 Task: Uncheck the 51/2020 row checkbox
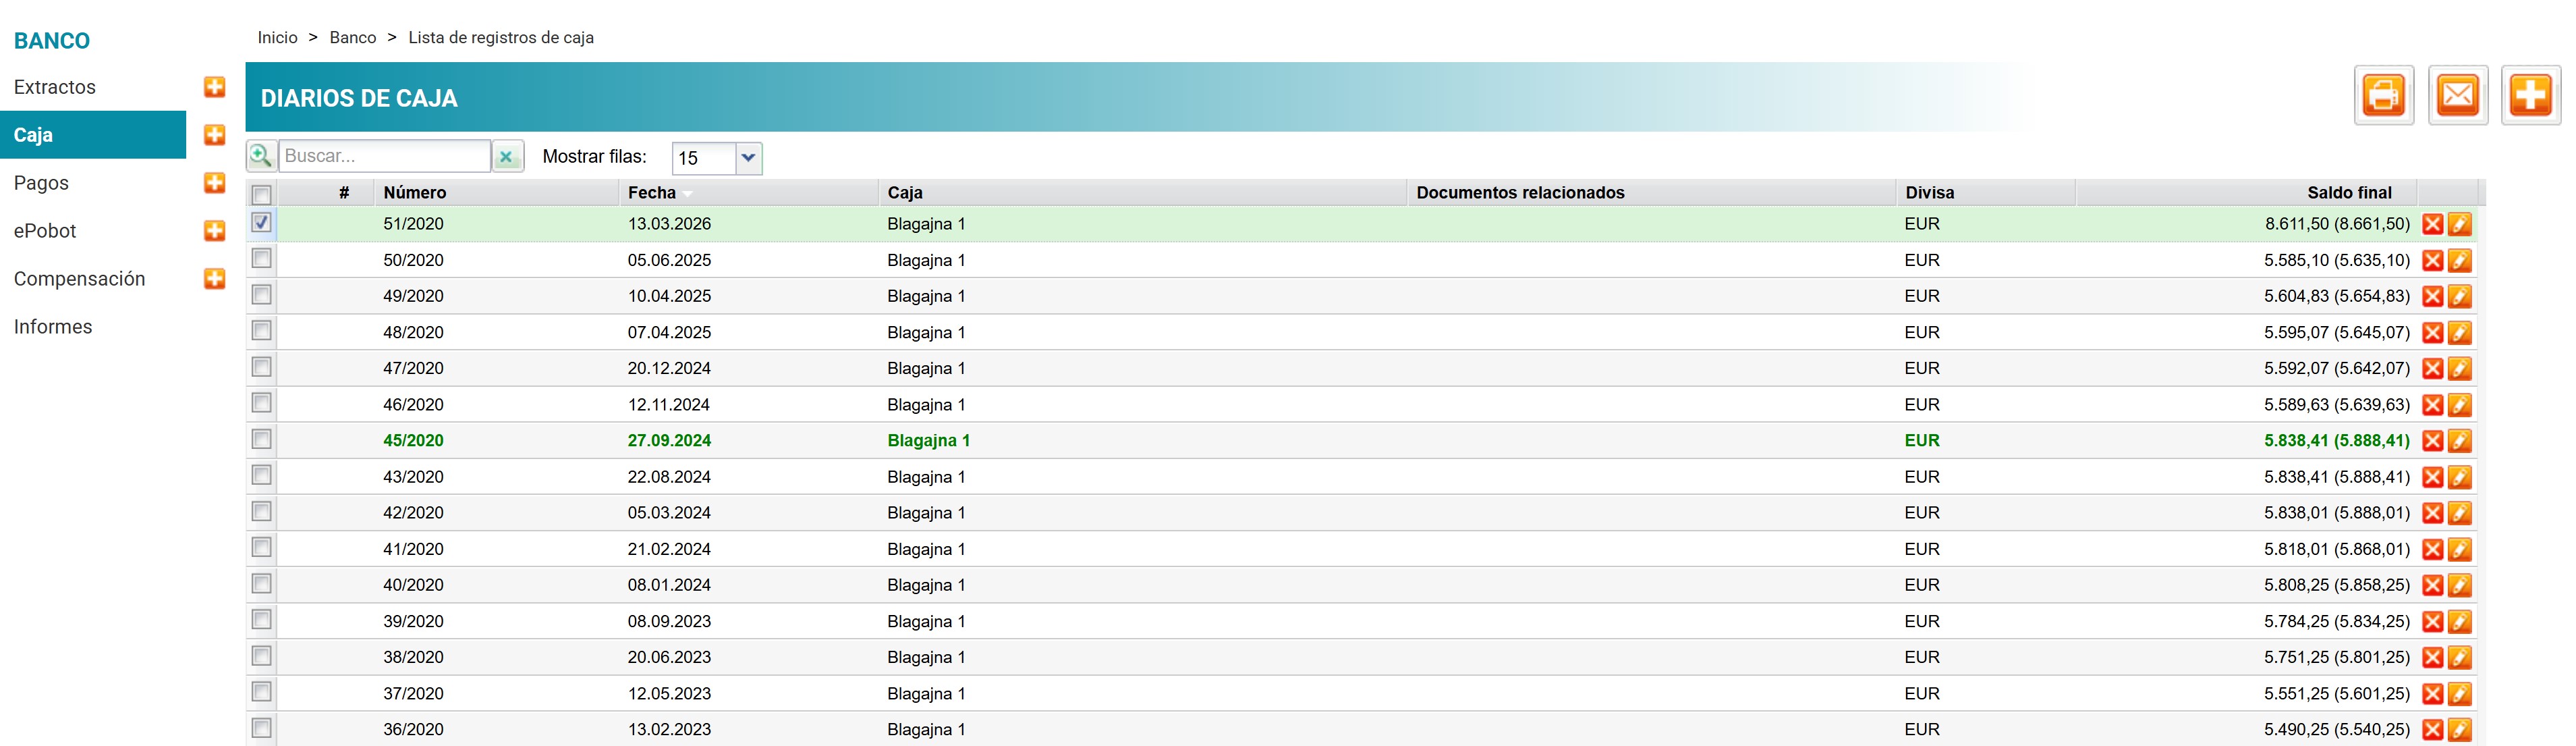262,223
